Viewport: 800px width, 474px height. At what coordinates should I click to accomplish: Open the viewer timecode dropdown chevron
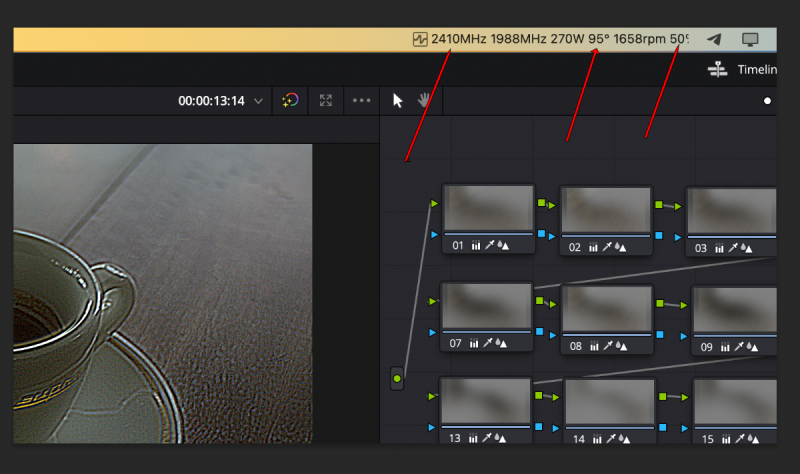[x=258, y=101]
